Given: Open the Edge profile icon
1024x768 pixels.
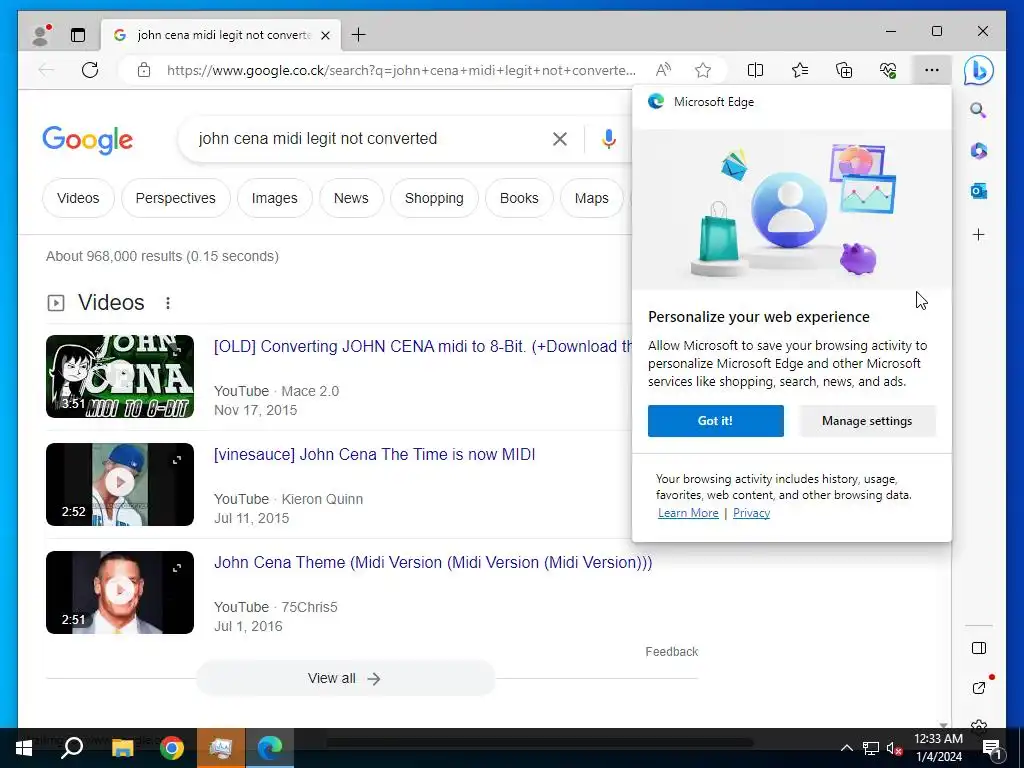Looking at the screenshot, I should point(42,35).
